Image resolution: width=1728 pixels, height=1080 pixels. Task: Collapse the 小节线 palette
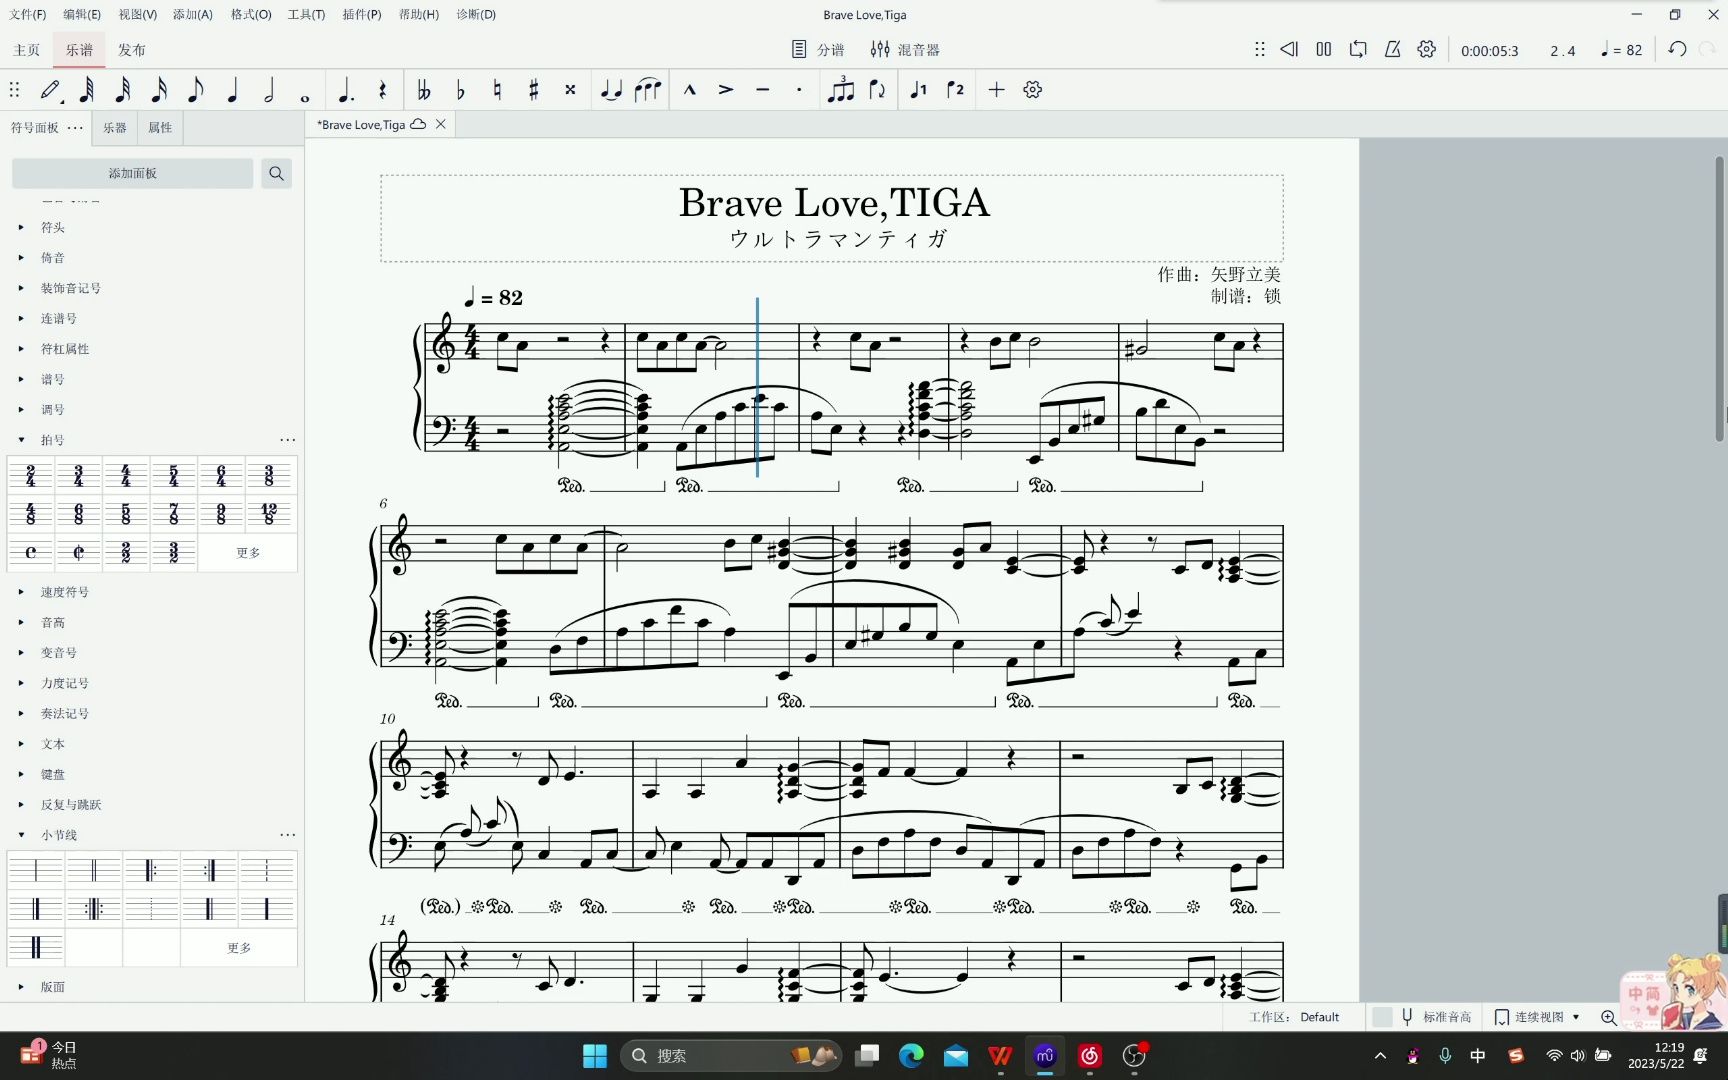tap(21, 835)
